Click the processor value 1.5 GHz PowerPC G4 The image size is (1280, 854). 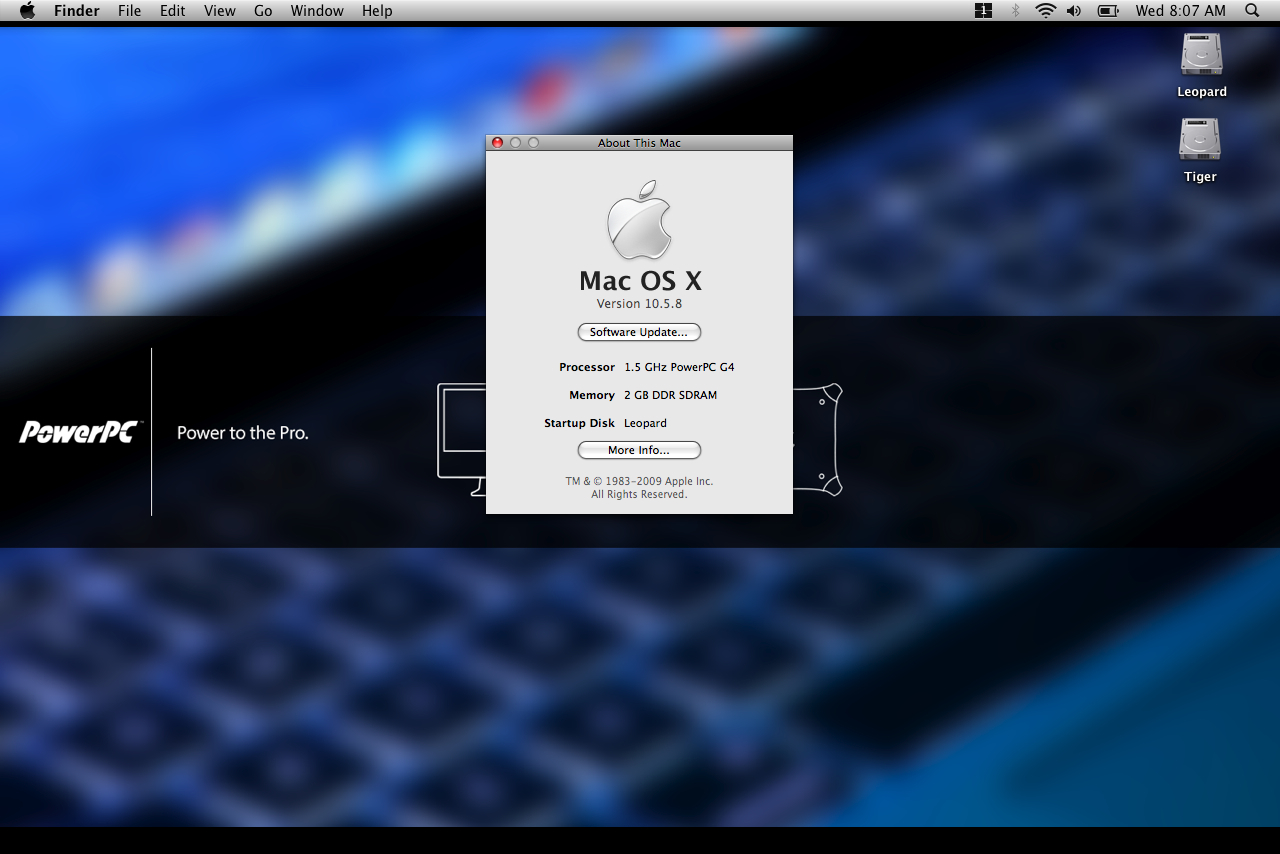coord(679,367)
